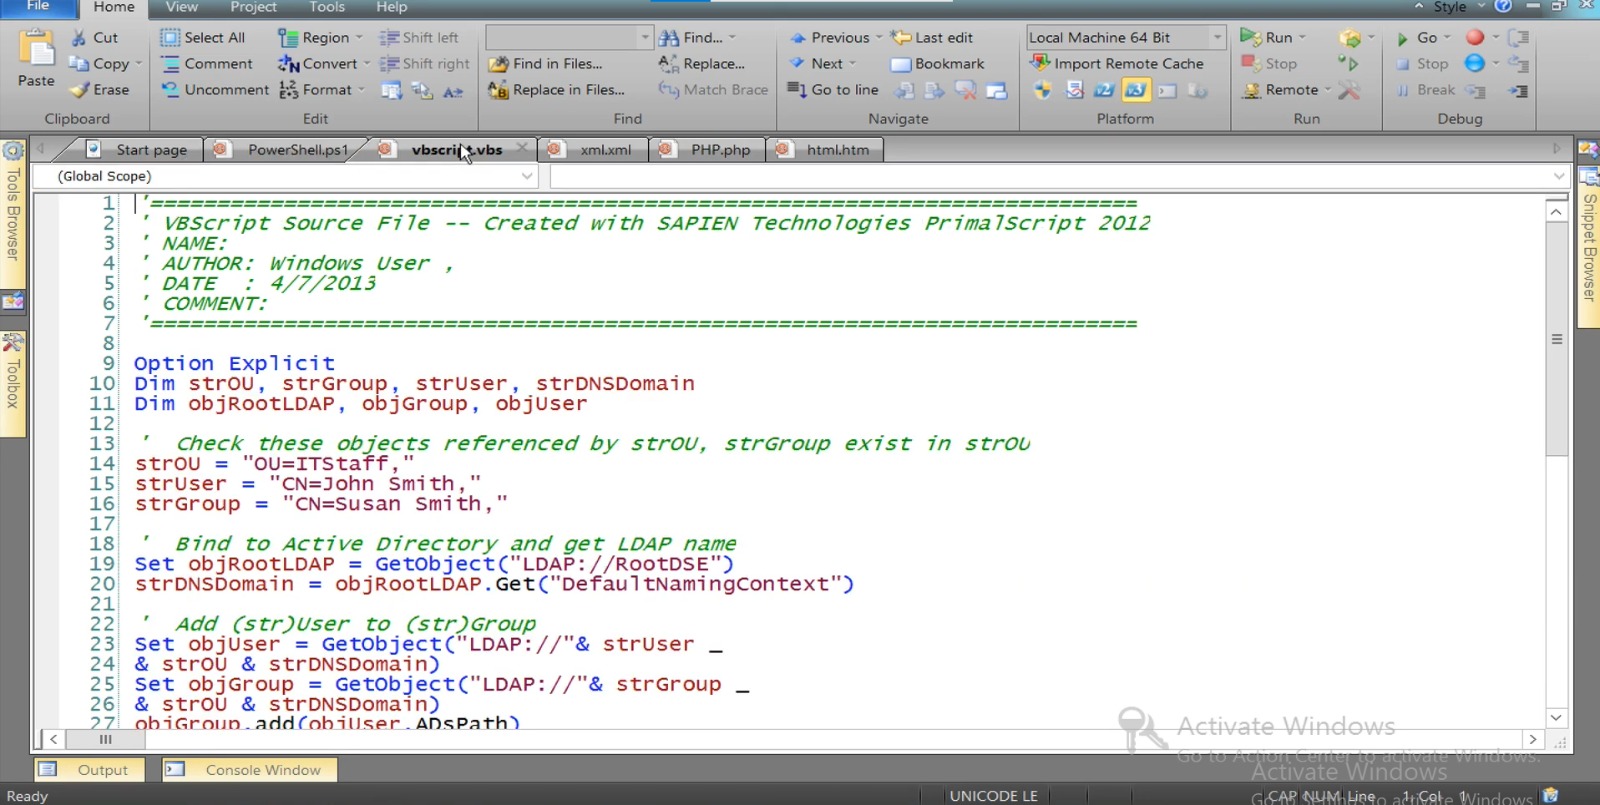Click the Help ribbon tab
This screenshot has height=805, width=1600.
pyautogui.click(x=391, y=8)
